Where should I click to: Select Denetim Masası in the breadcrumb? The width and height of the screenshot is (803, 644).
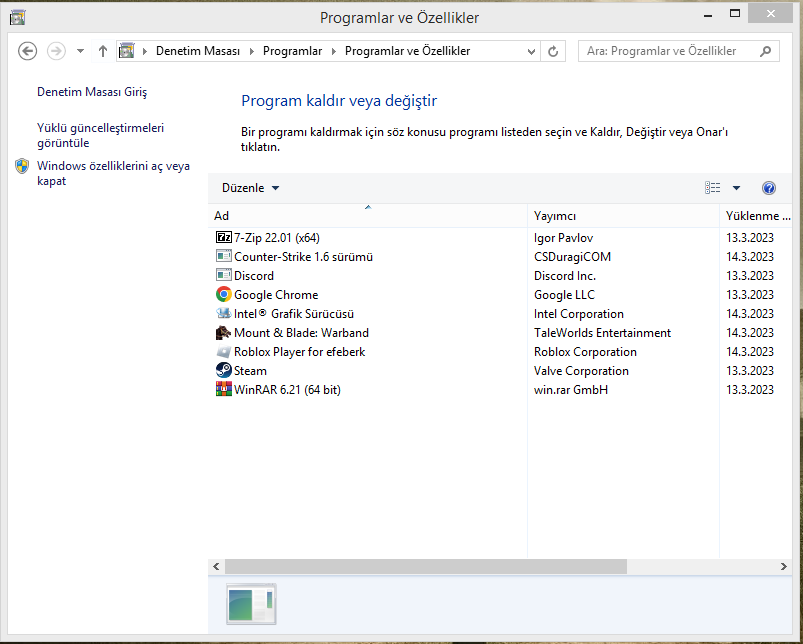[x=198, y=51]
